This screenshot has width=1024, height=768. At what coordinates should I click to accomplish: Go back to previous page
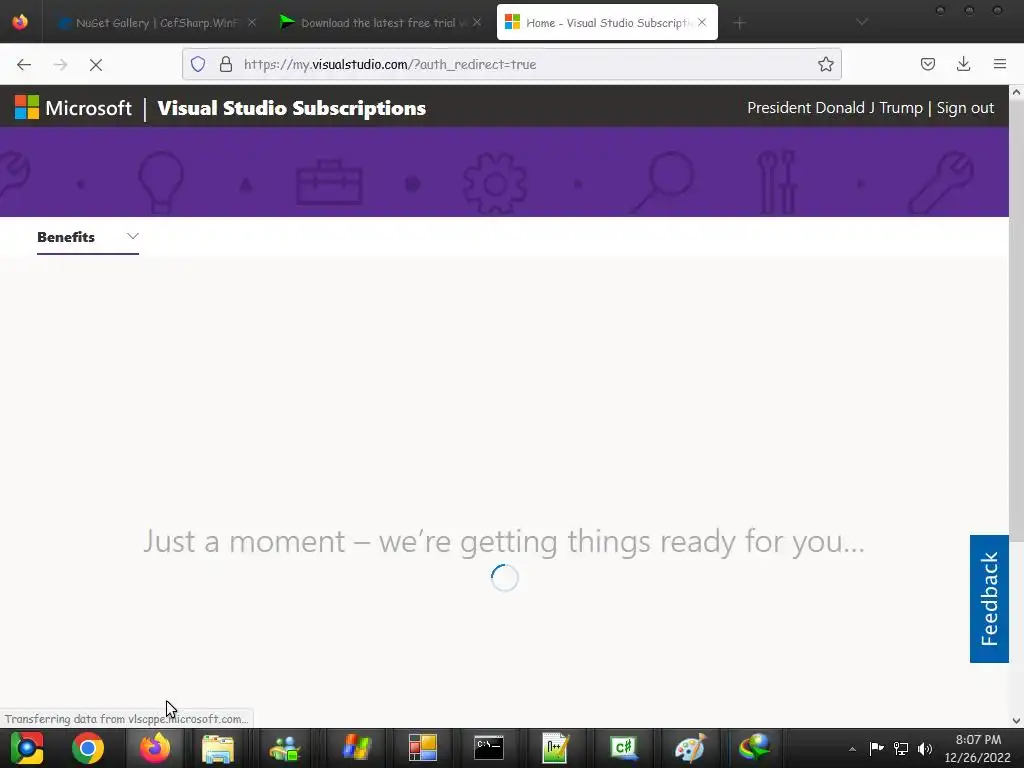click(24, 64)
